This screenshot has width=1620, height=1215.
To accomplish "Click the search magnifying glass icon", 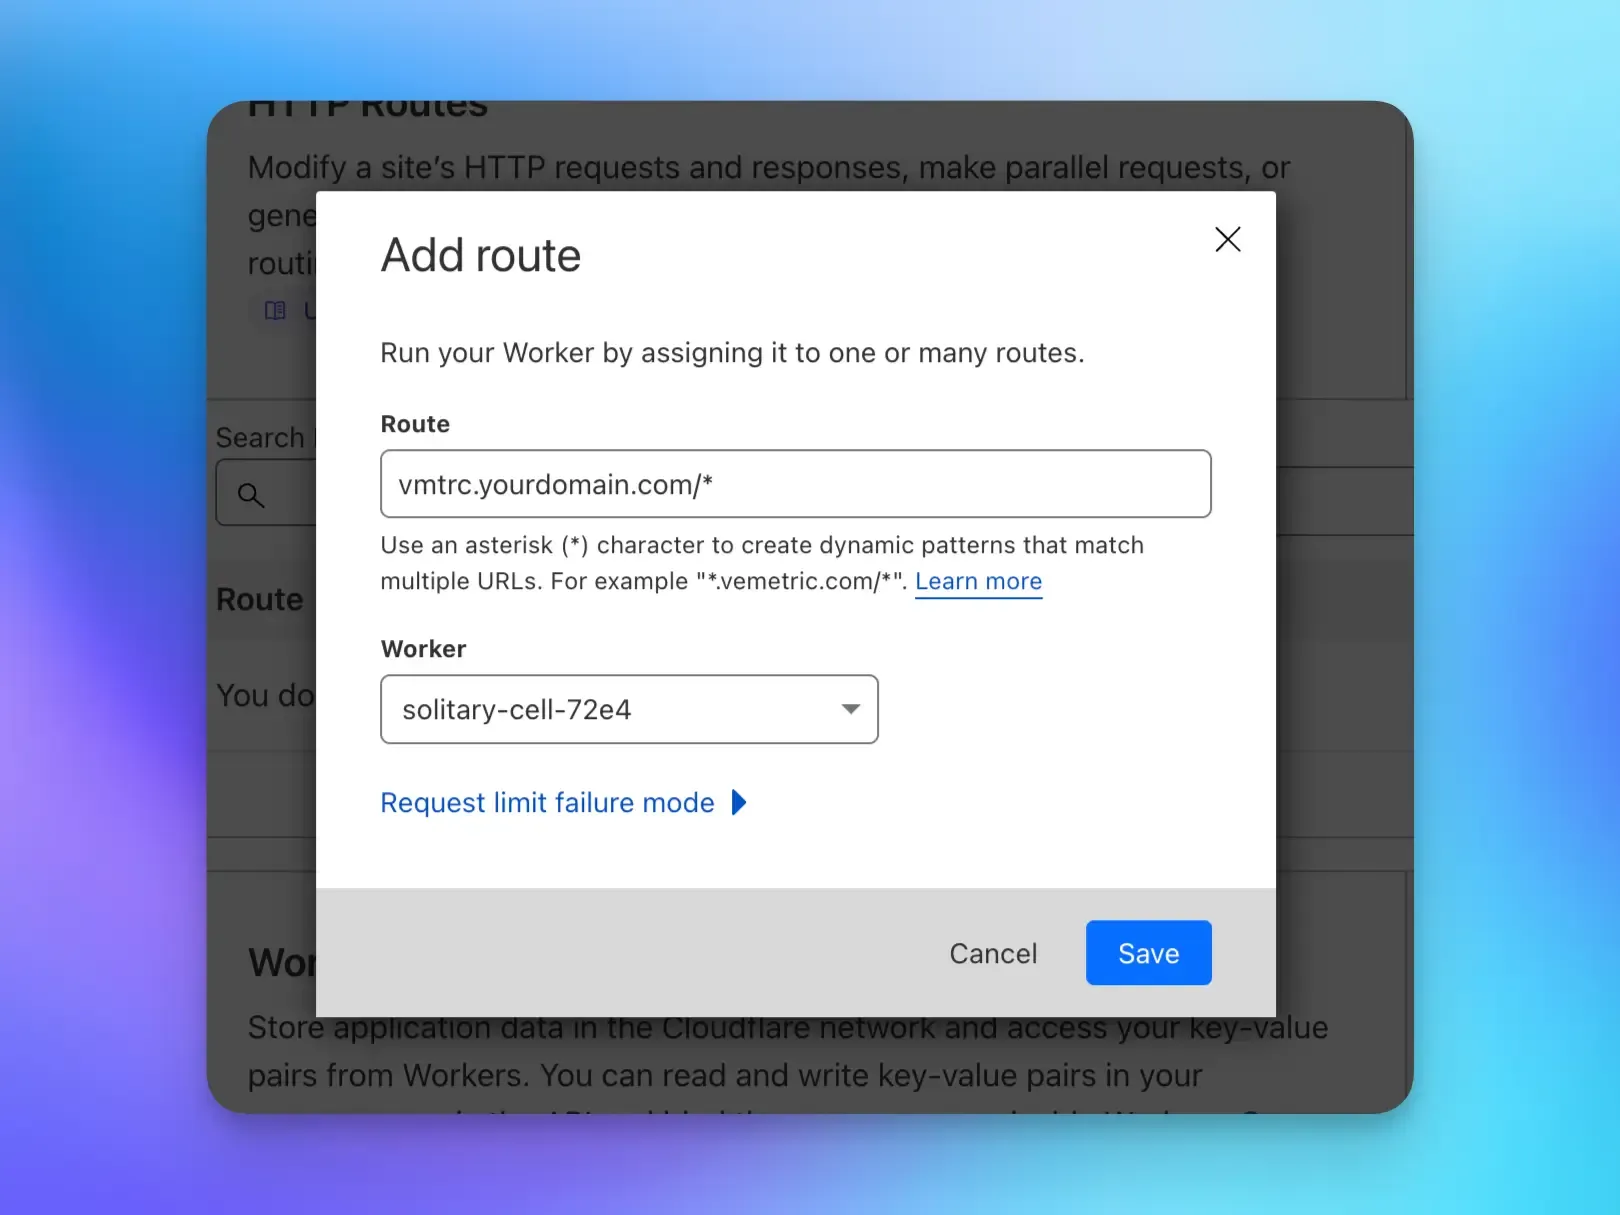I will pos(250,494).
